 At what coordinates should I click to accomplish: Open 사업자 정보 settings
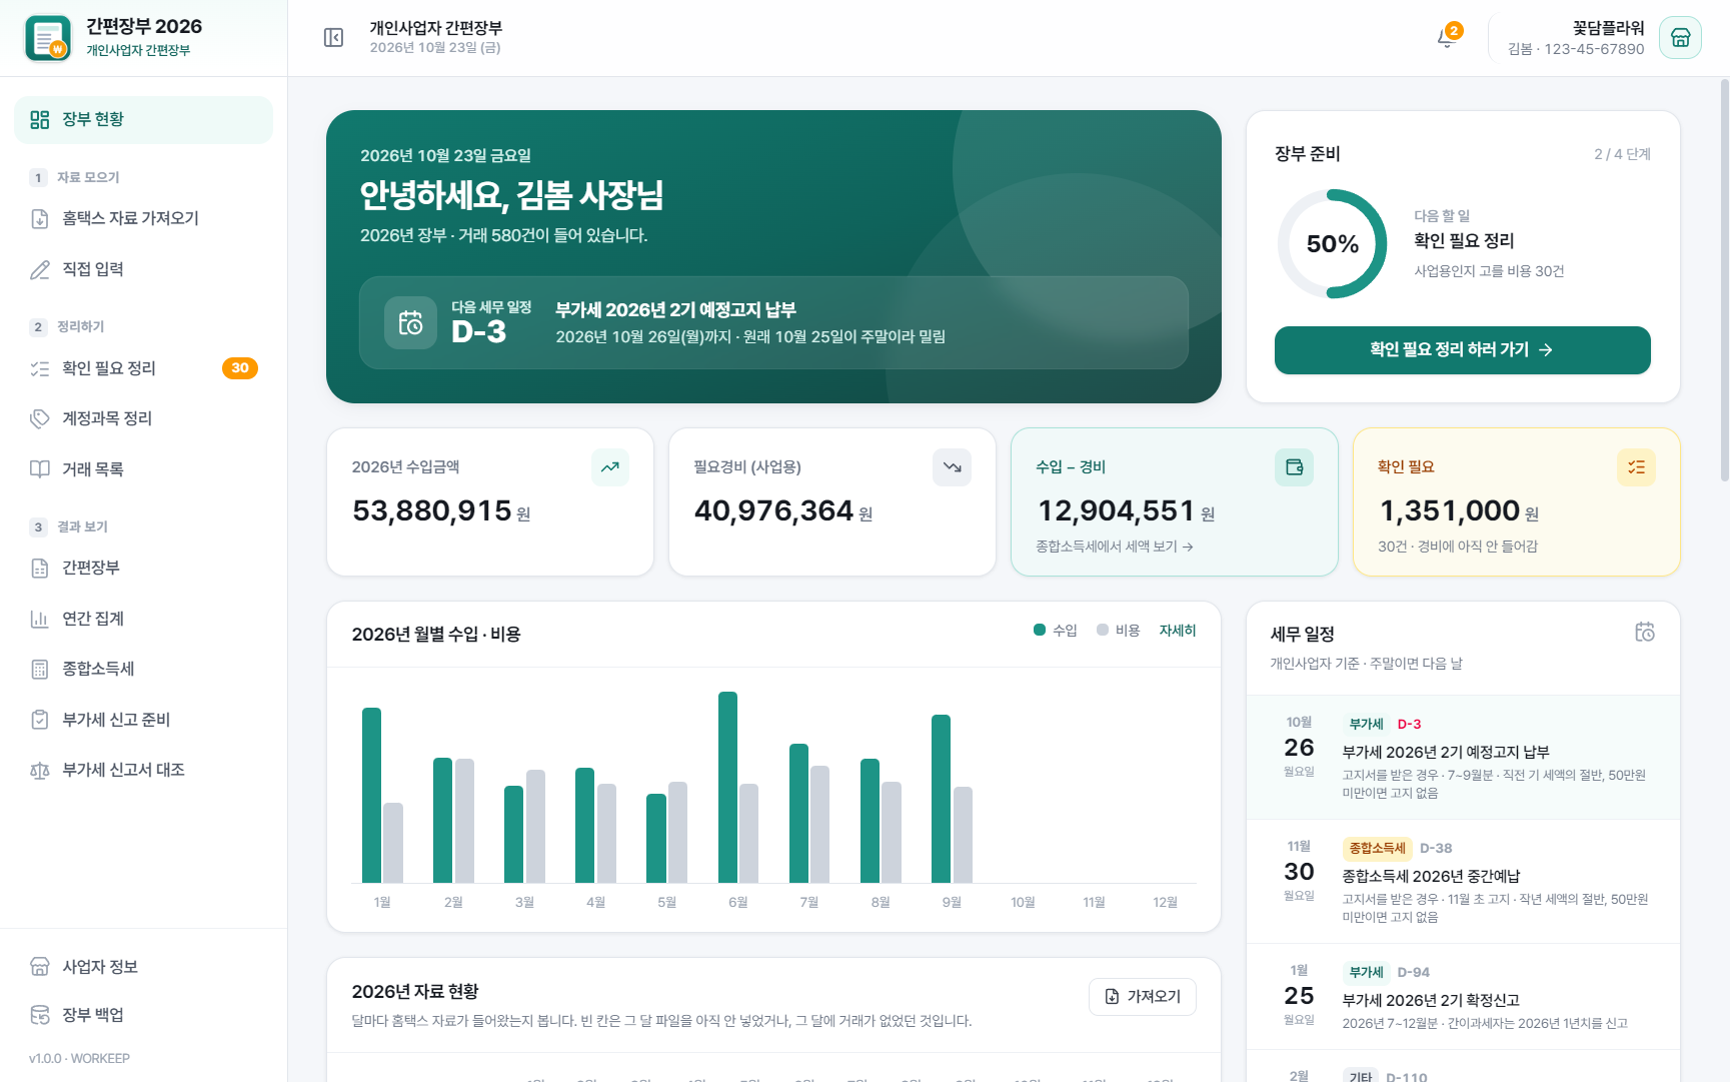point(143,967)
